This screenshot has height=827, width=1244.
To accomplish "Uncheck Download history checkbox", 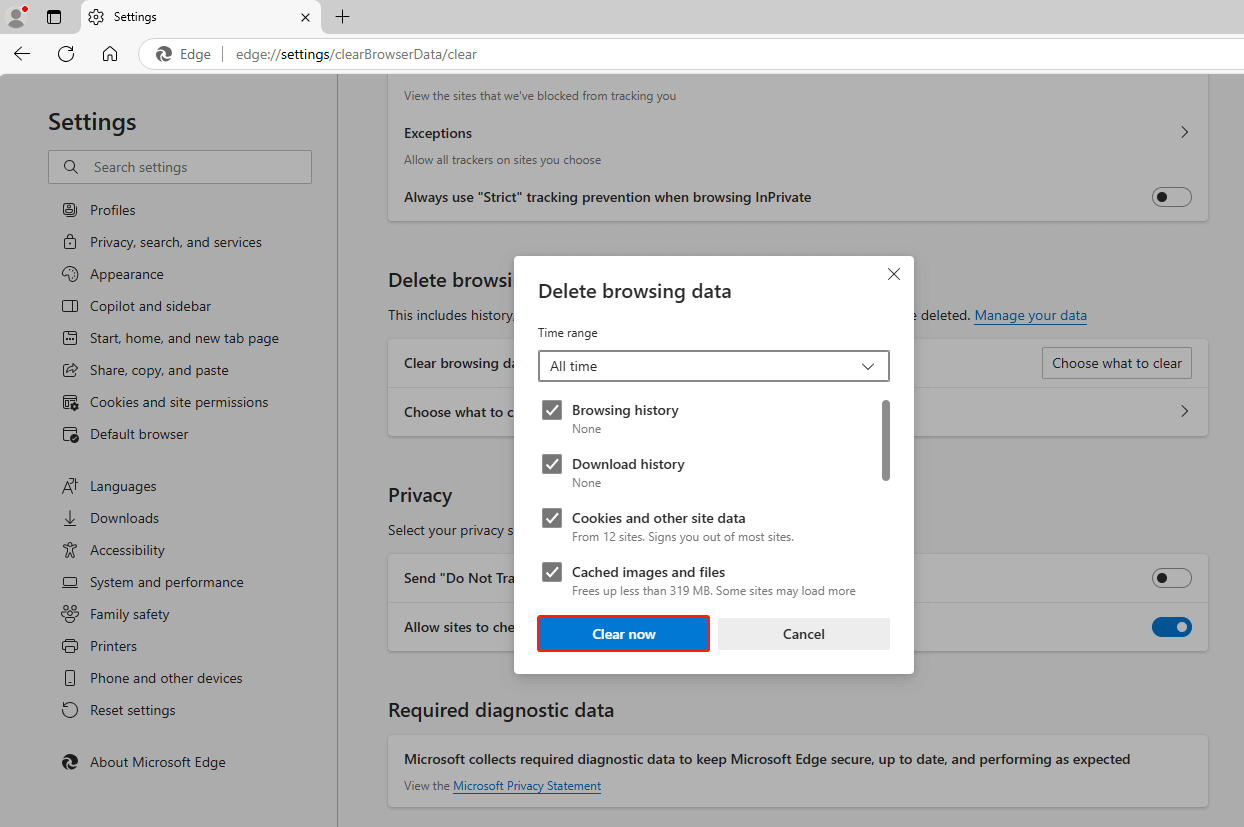I will [x=552, y=464].
